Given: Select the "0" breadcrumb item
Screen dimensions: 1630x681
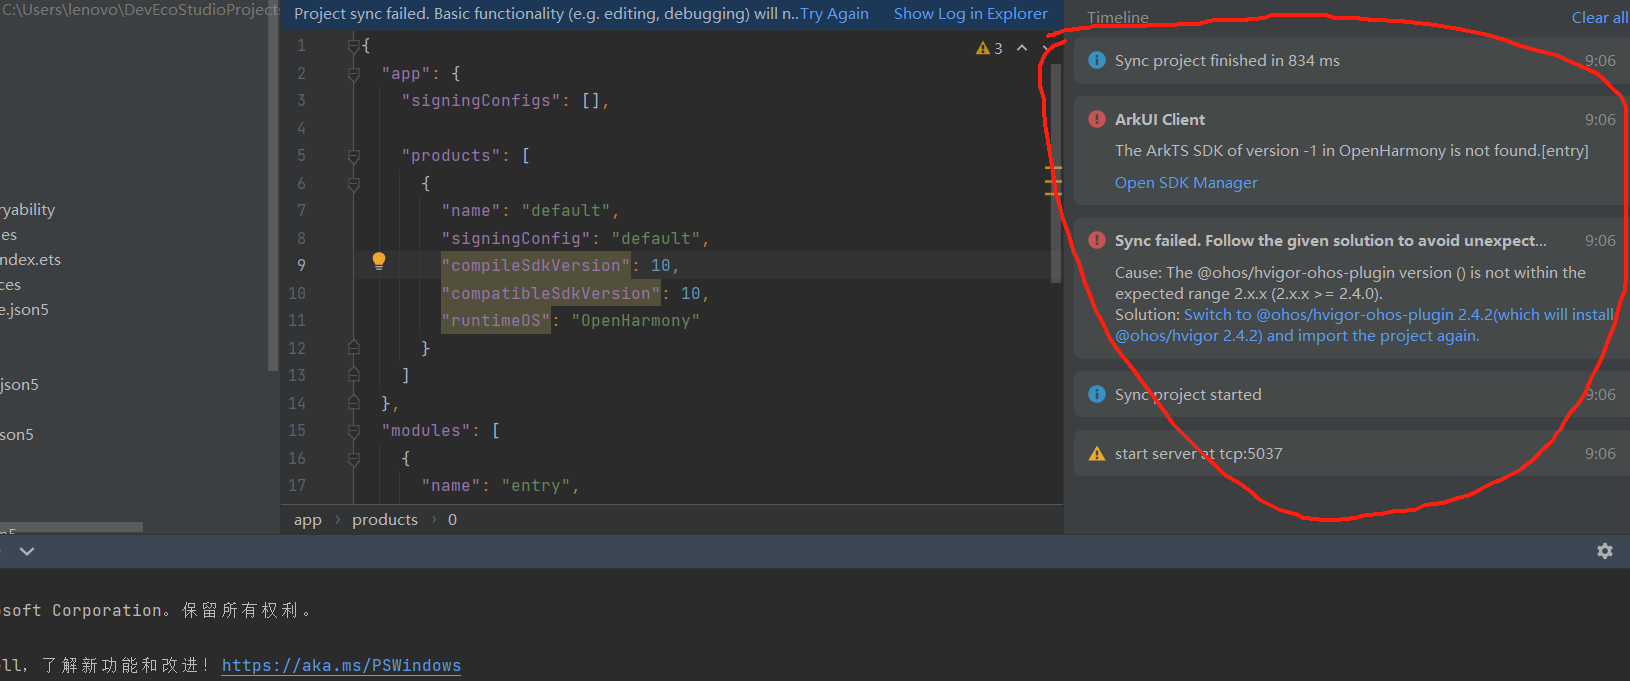Looking at the screenshot, I should [x=453, y=520].
